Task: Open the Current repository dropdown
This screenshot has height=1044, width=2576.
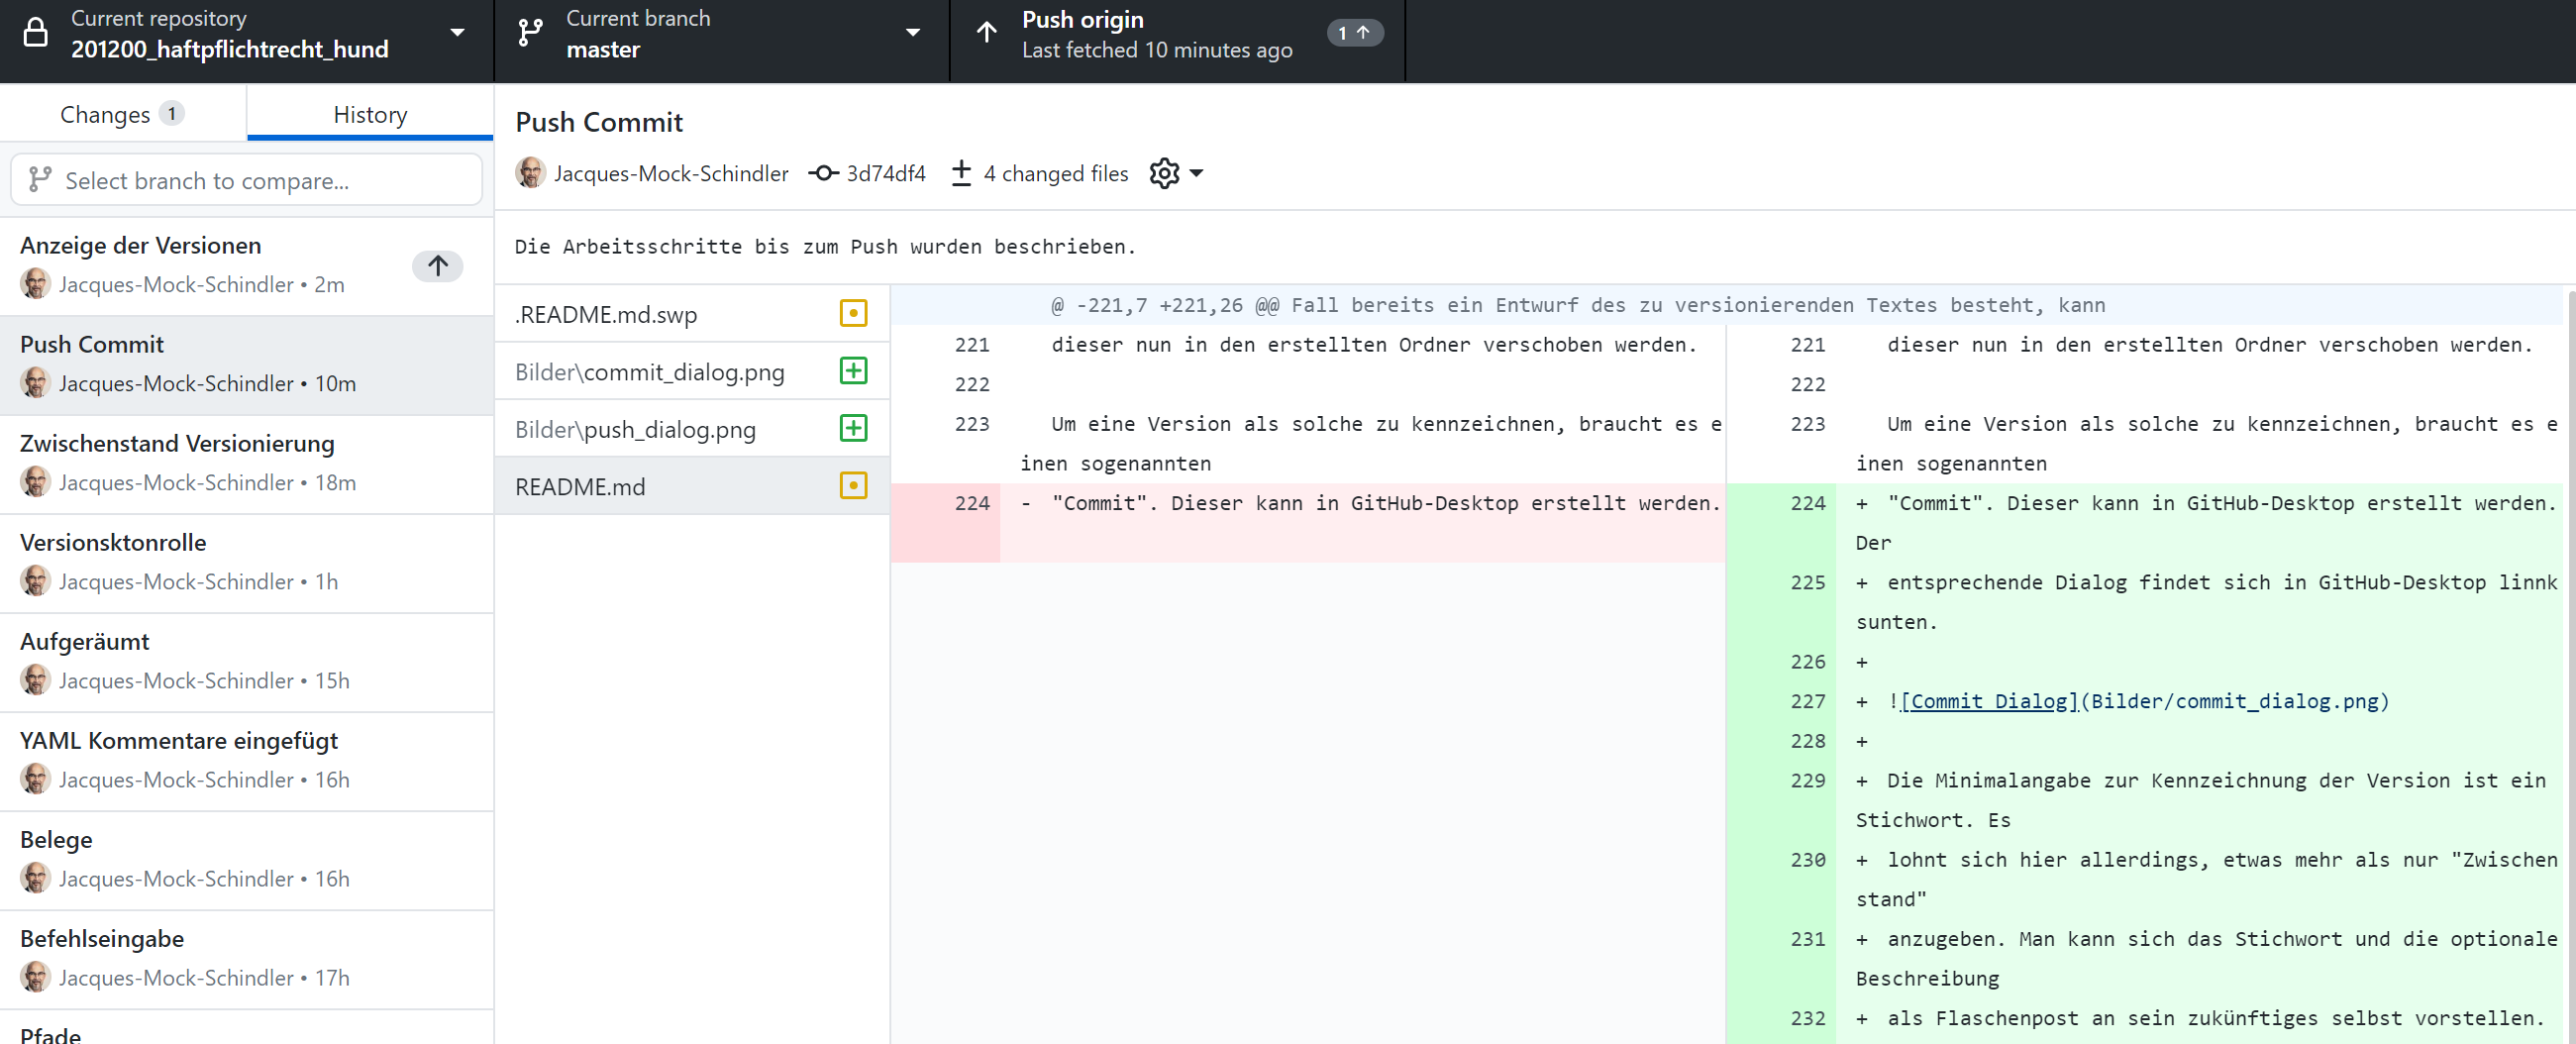Action: [246, 40]
